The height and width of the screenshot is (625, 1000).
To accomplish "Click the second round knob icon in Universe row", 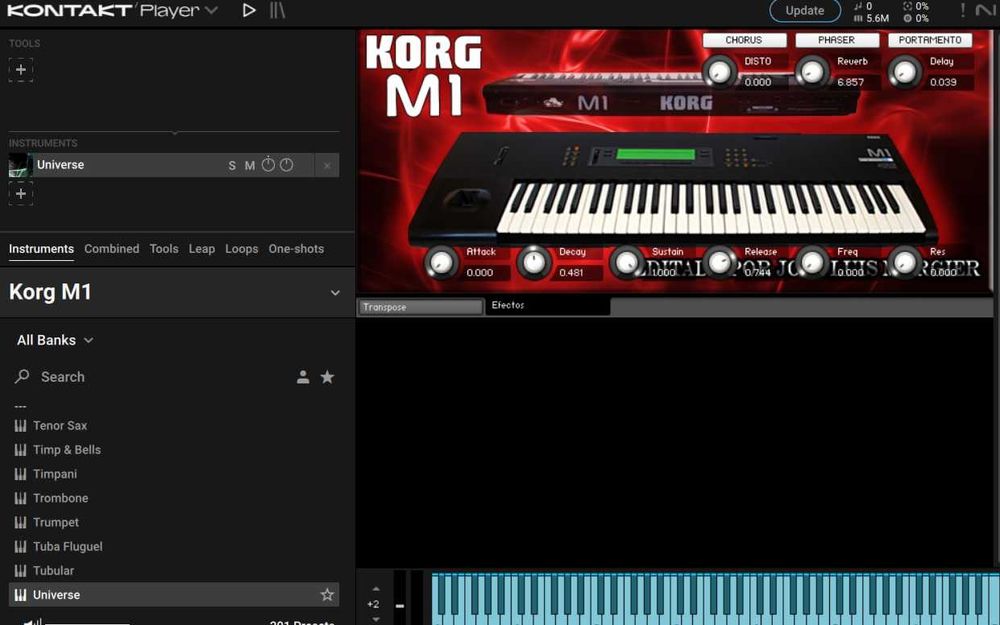I will (287, 165).
